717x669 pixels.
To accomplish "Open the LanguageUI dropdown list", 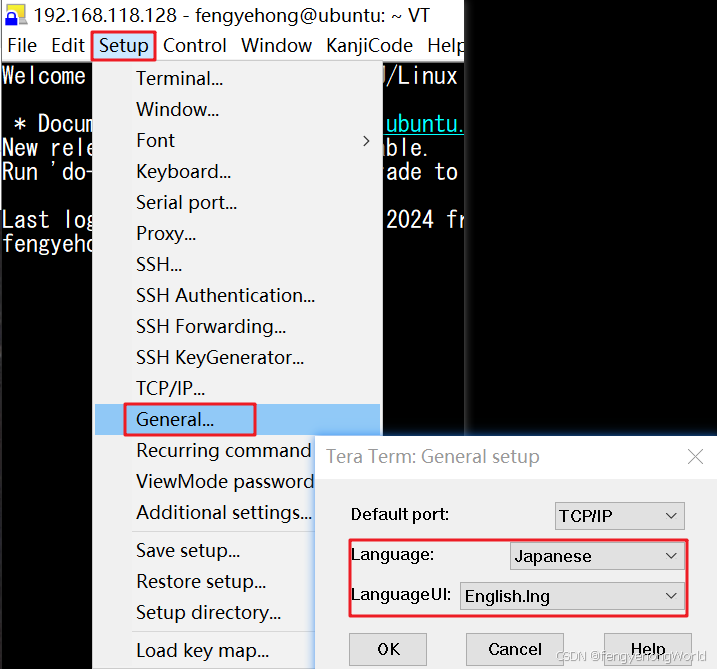I will (571, 596).
